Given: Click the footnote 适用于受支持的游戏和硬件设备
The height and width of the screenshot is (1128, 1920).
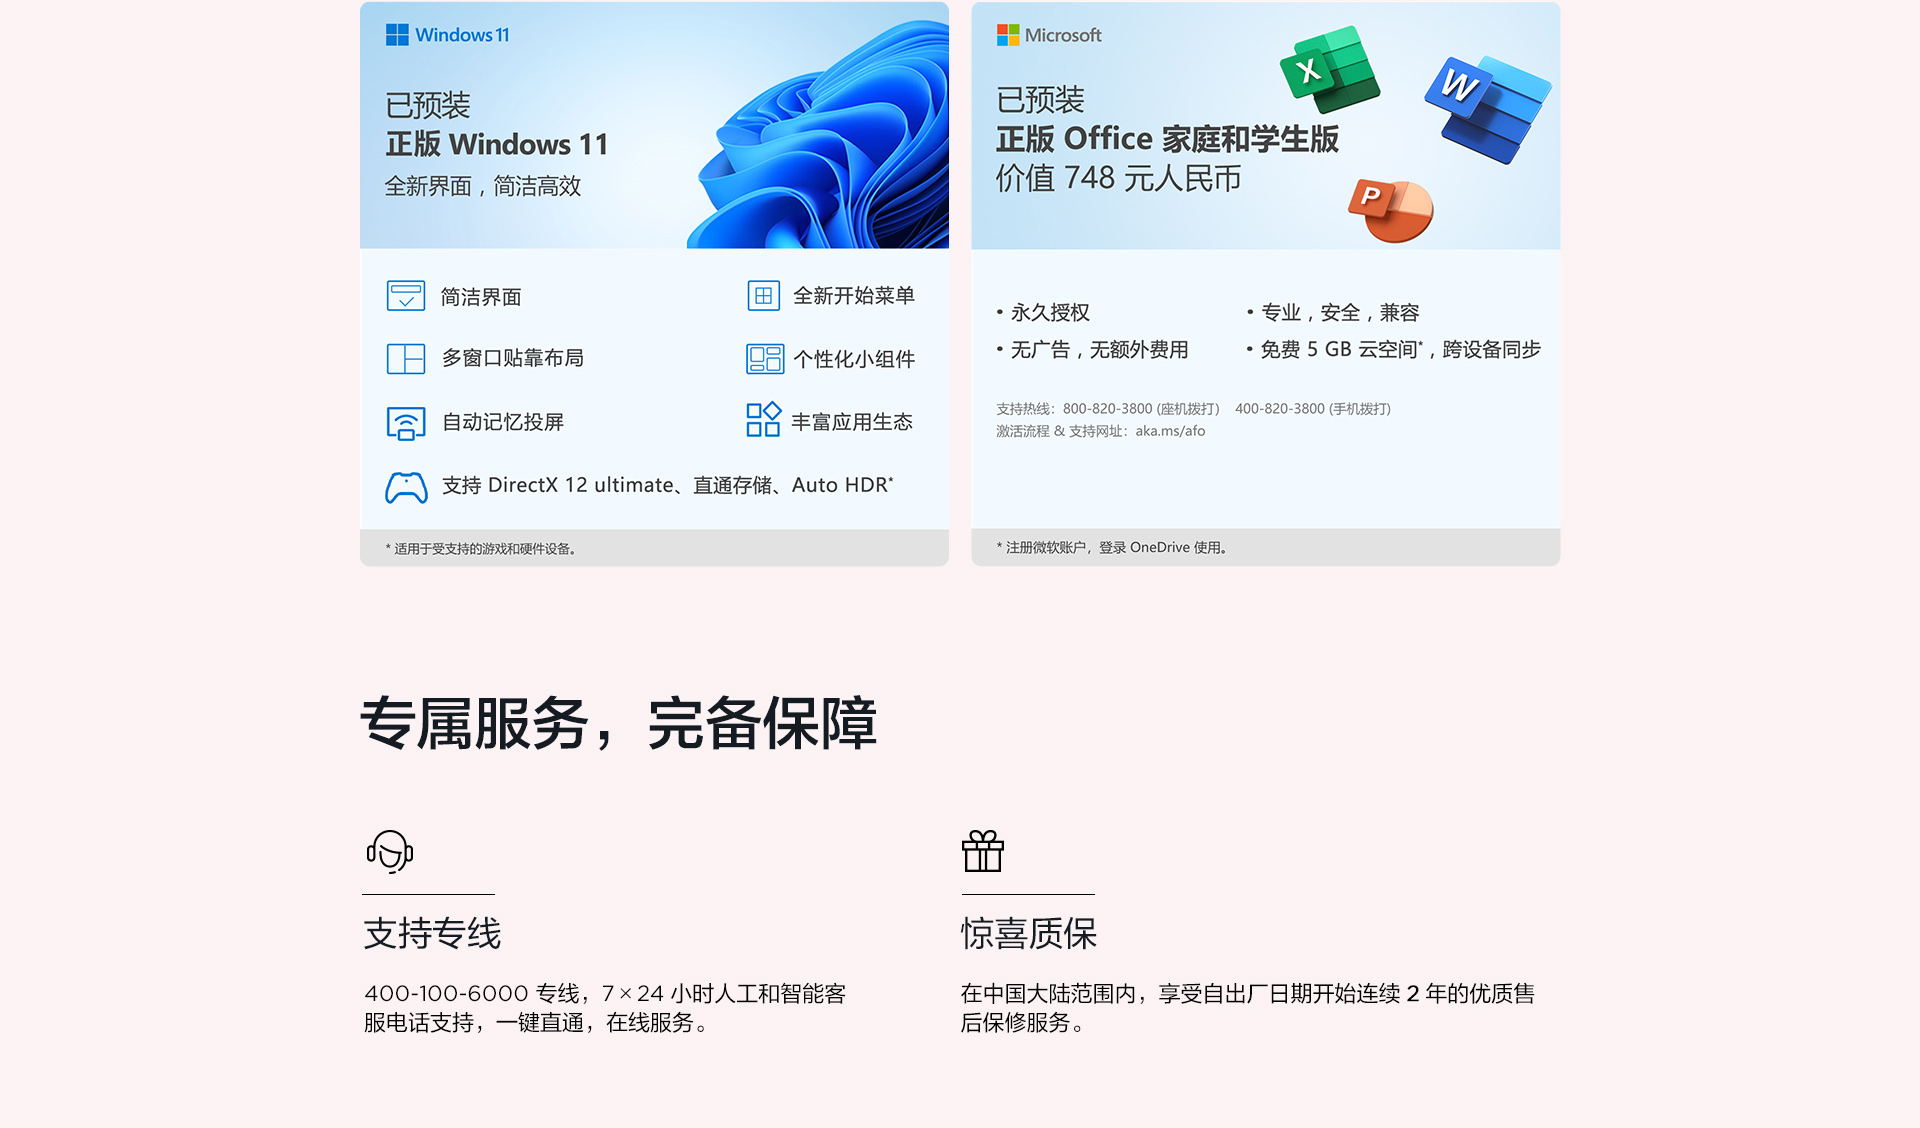Looking at the screenshot, I should [481, 549].
